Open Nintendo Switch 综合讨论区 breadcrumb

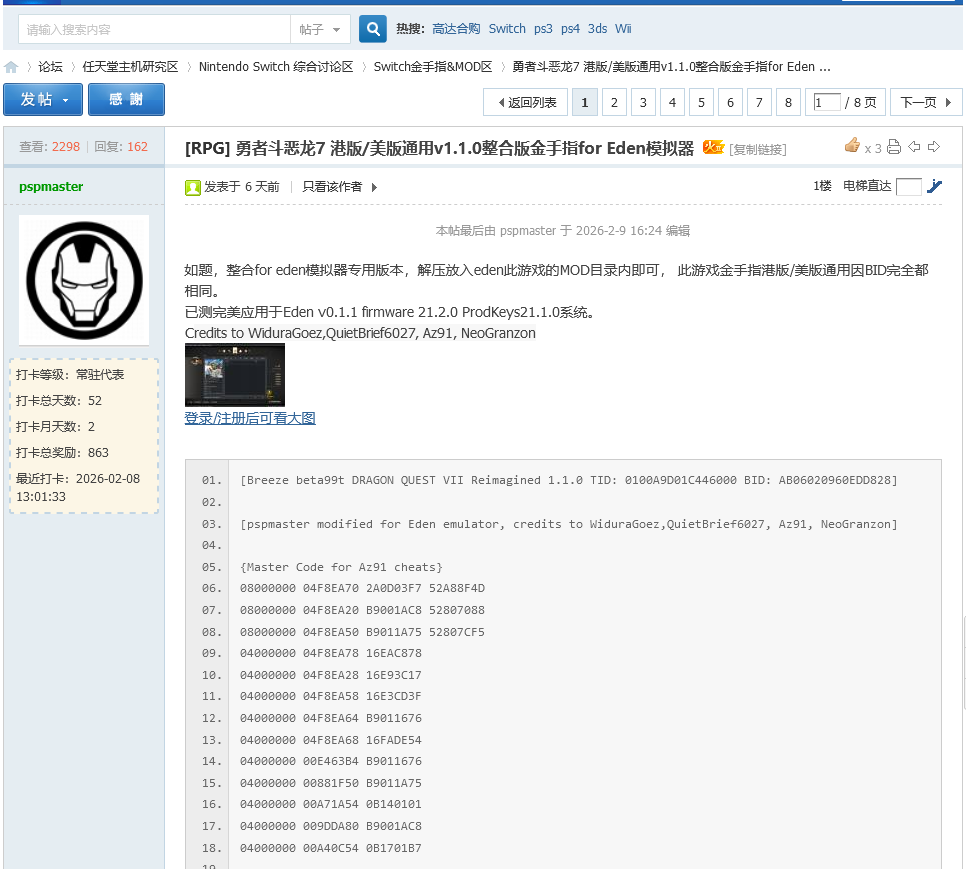tap(275, 67)
